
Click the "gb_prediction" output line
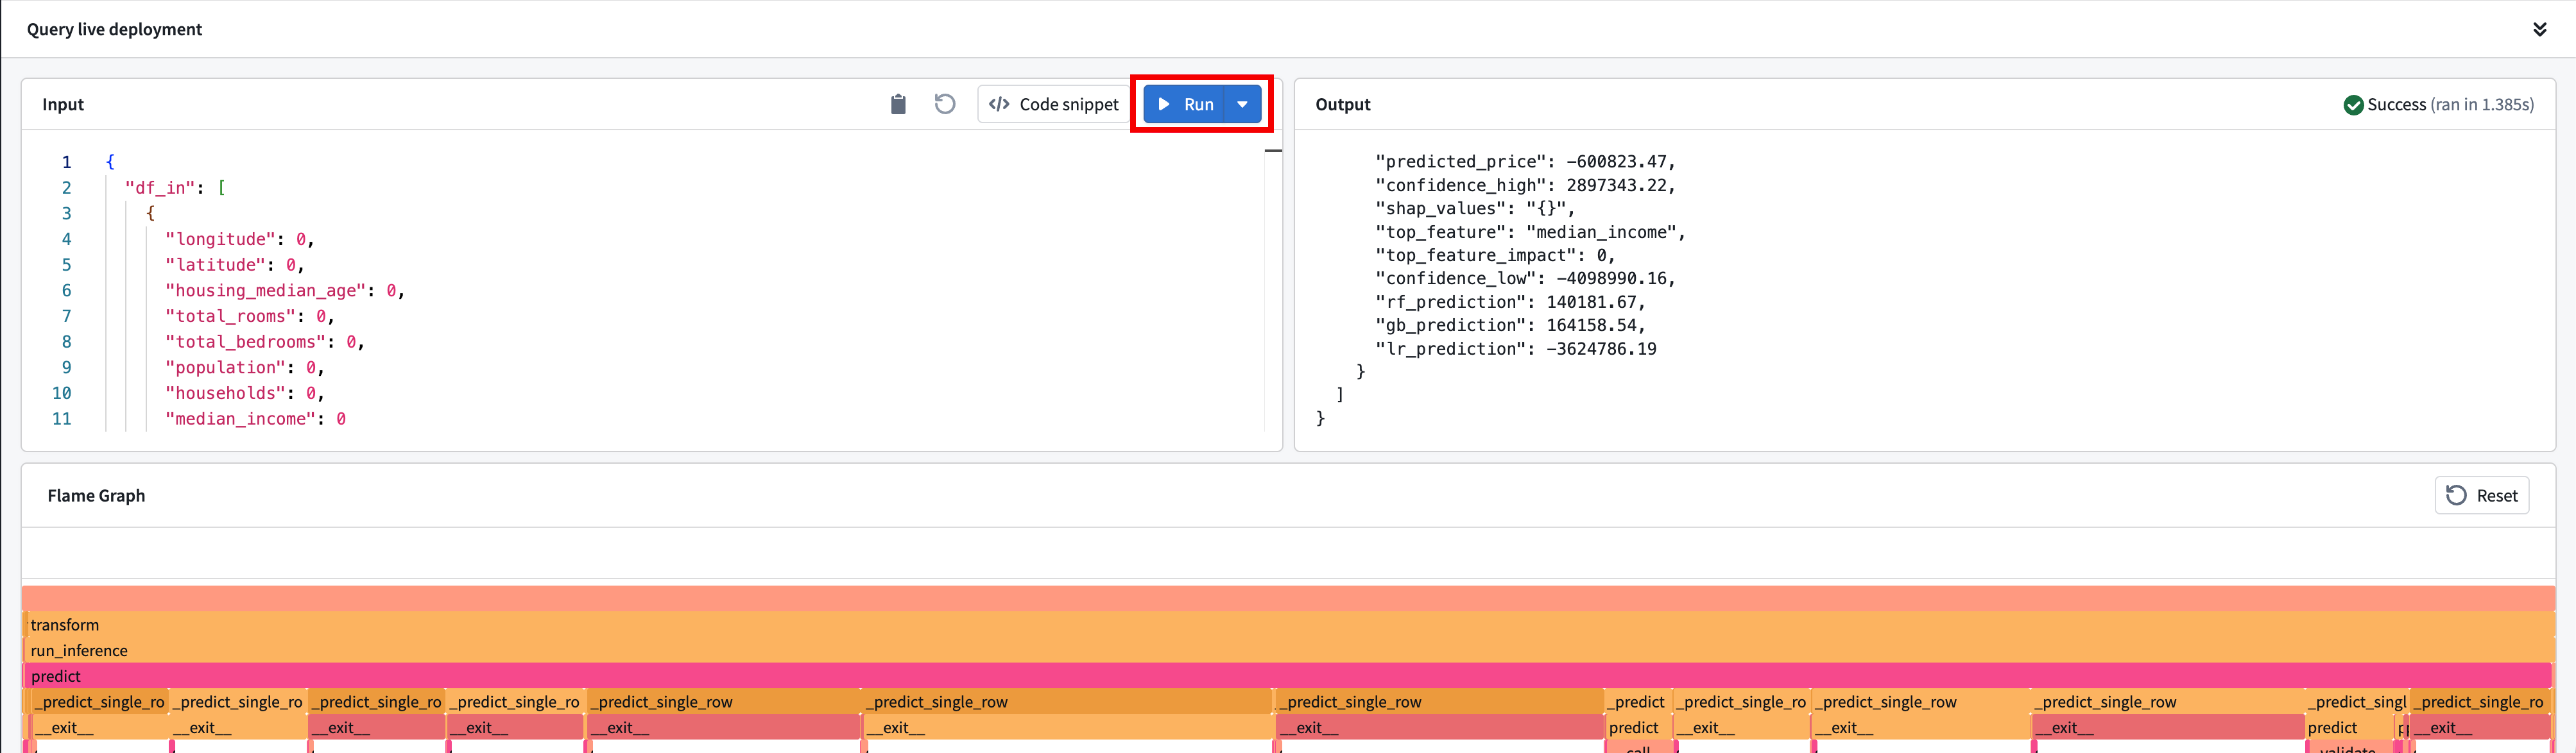coord(1510,325)
